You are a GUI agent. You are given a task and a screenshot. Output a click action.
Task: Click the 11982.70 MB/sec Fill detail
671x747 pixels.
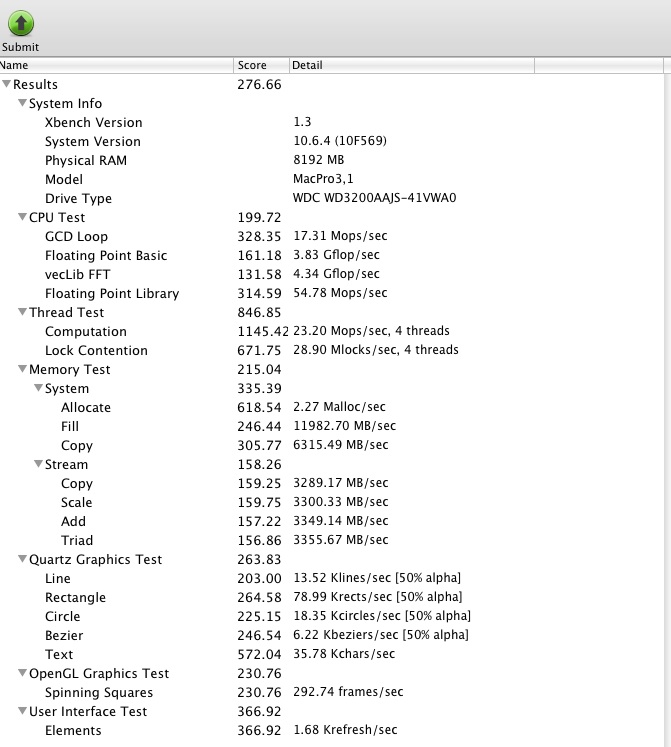(345, 425)
